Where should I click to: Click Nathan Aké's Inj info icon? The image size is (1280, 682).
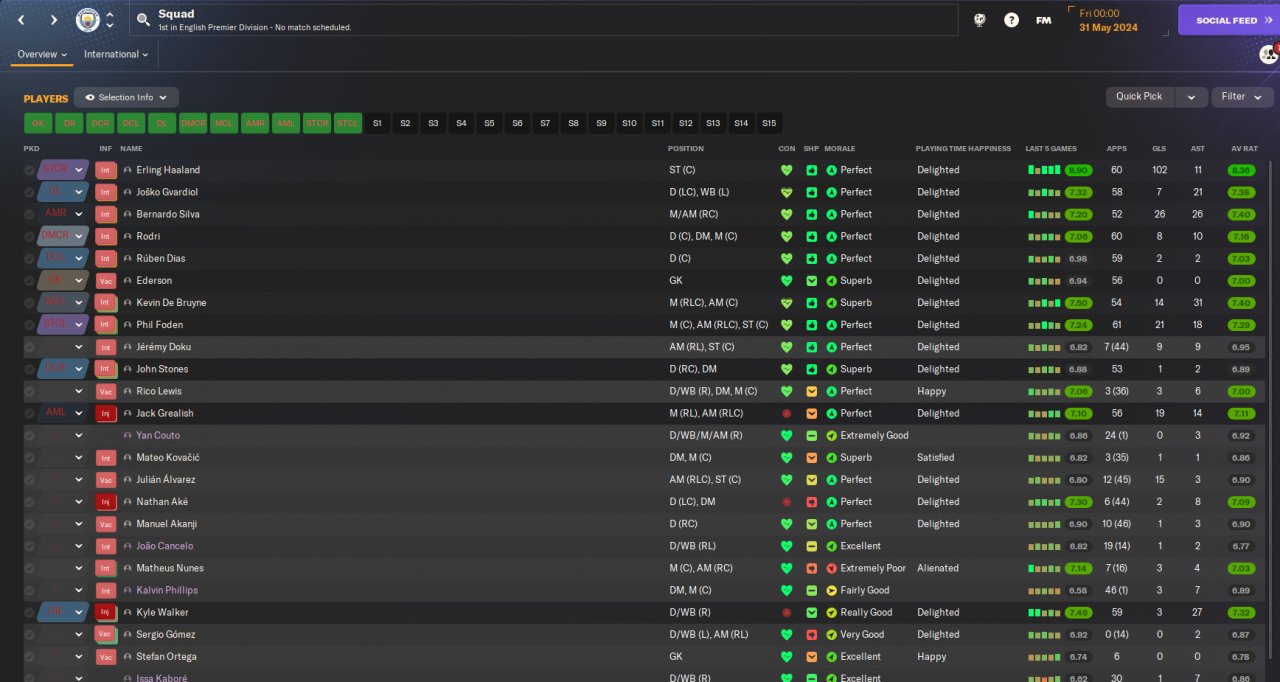coord(105,502)
